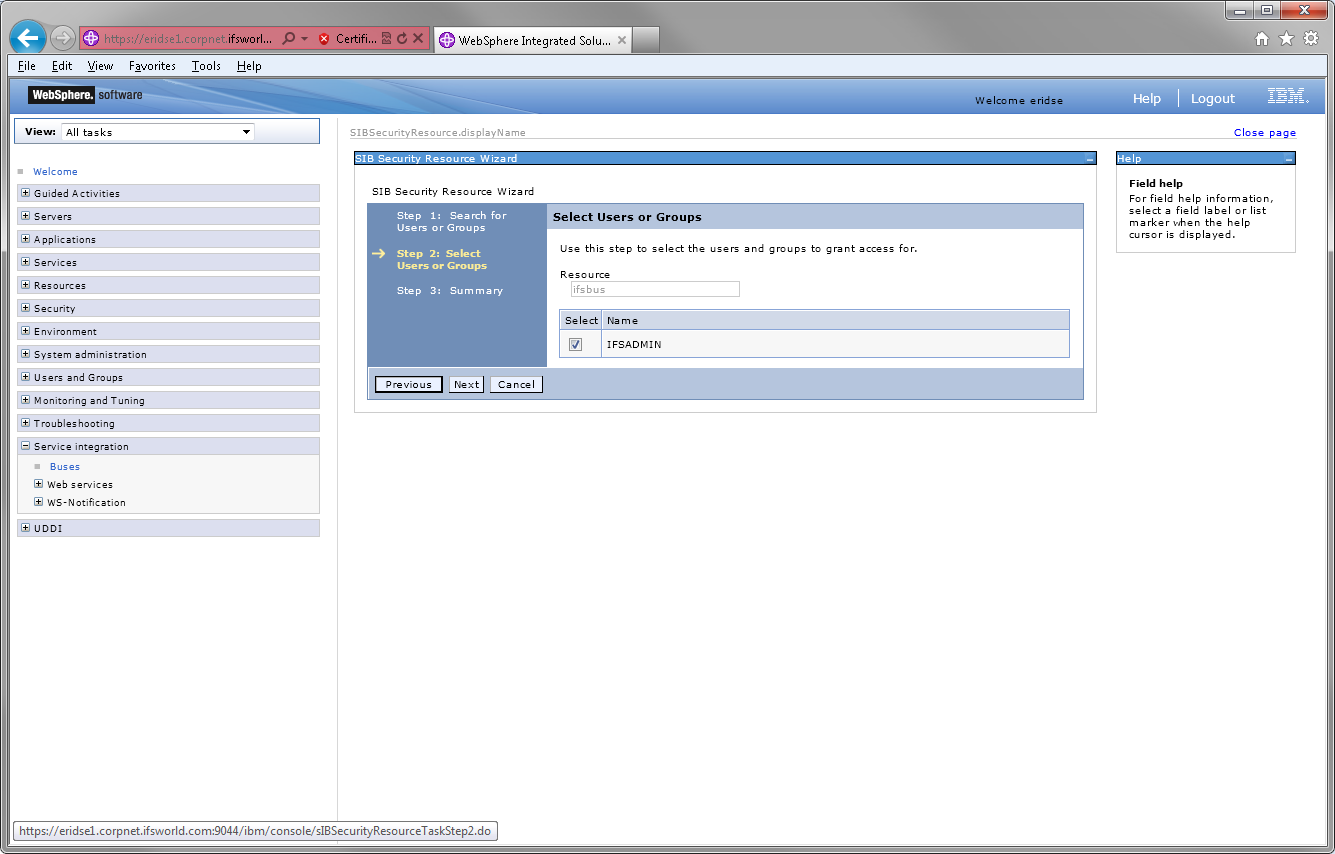Expand the Resources node
This screenshot has height=854, width=1335.
[26, 285]
